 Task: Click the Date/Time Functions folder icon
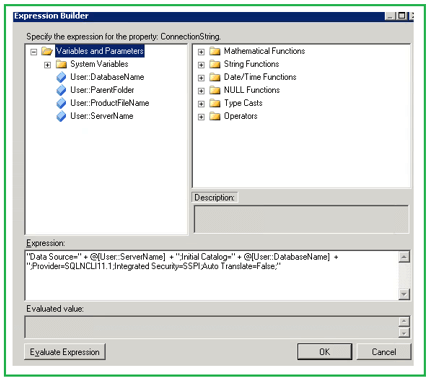click(215, 77)
